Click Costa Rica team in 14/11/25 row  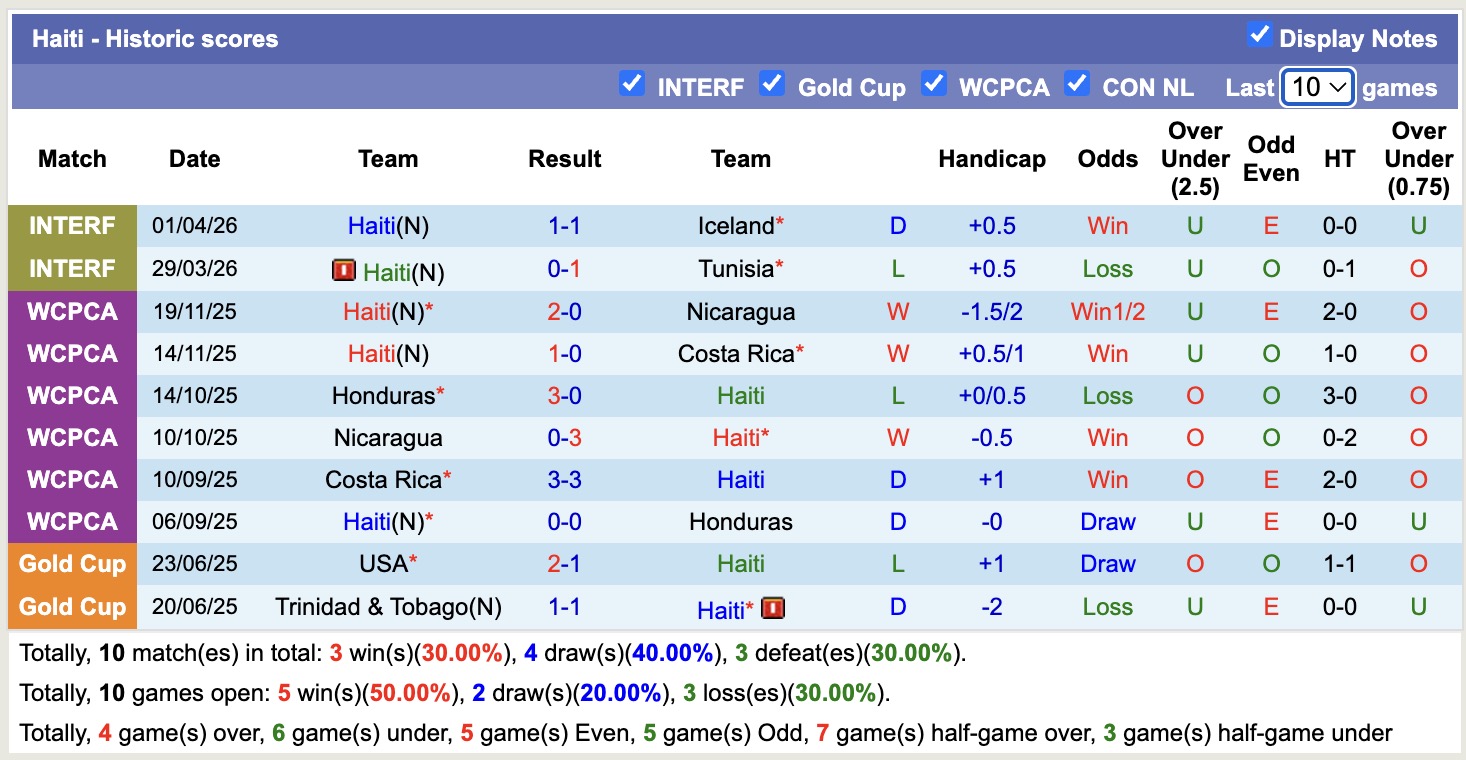pyautogui.click(x=736, y=354)
